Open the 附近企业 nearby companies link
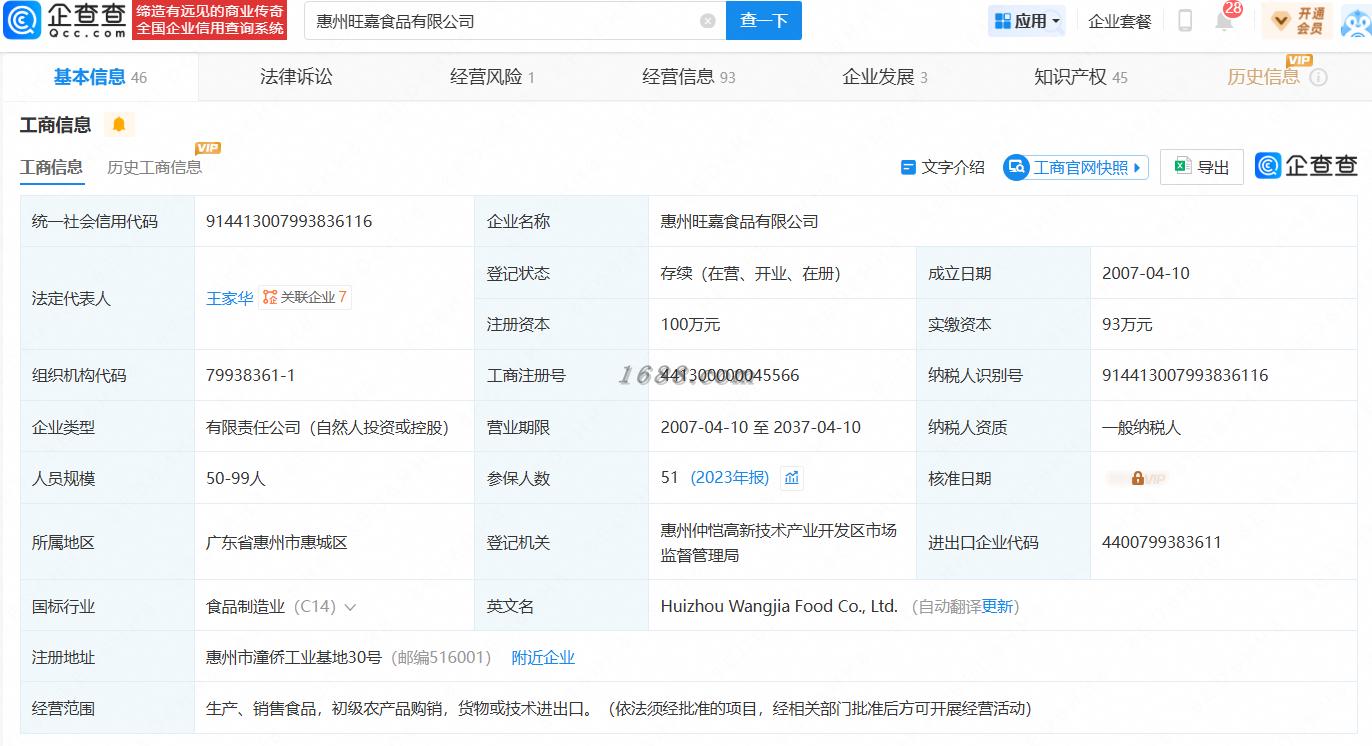This screenshot has height=746, width=1372. pos(543,658)
